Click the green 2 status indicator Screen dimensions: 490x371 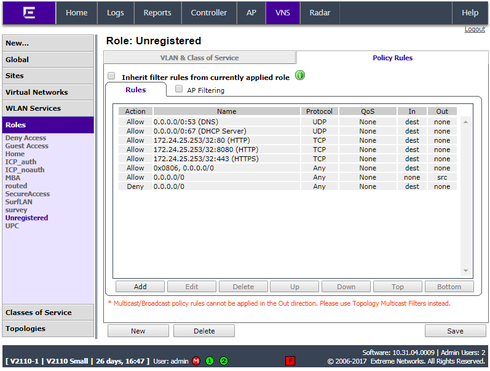pyautogui.click(x=224, y=361)
